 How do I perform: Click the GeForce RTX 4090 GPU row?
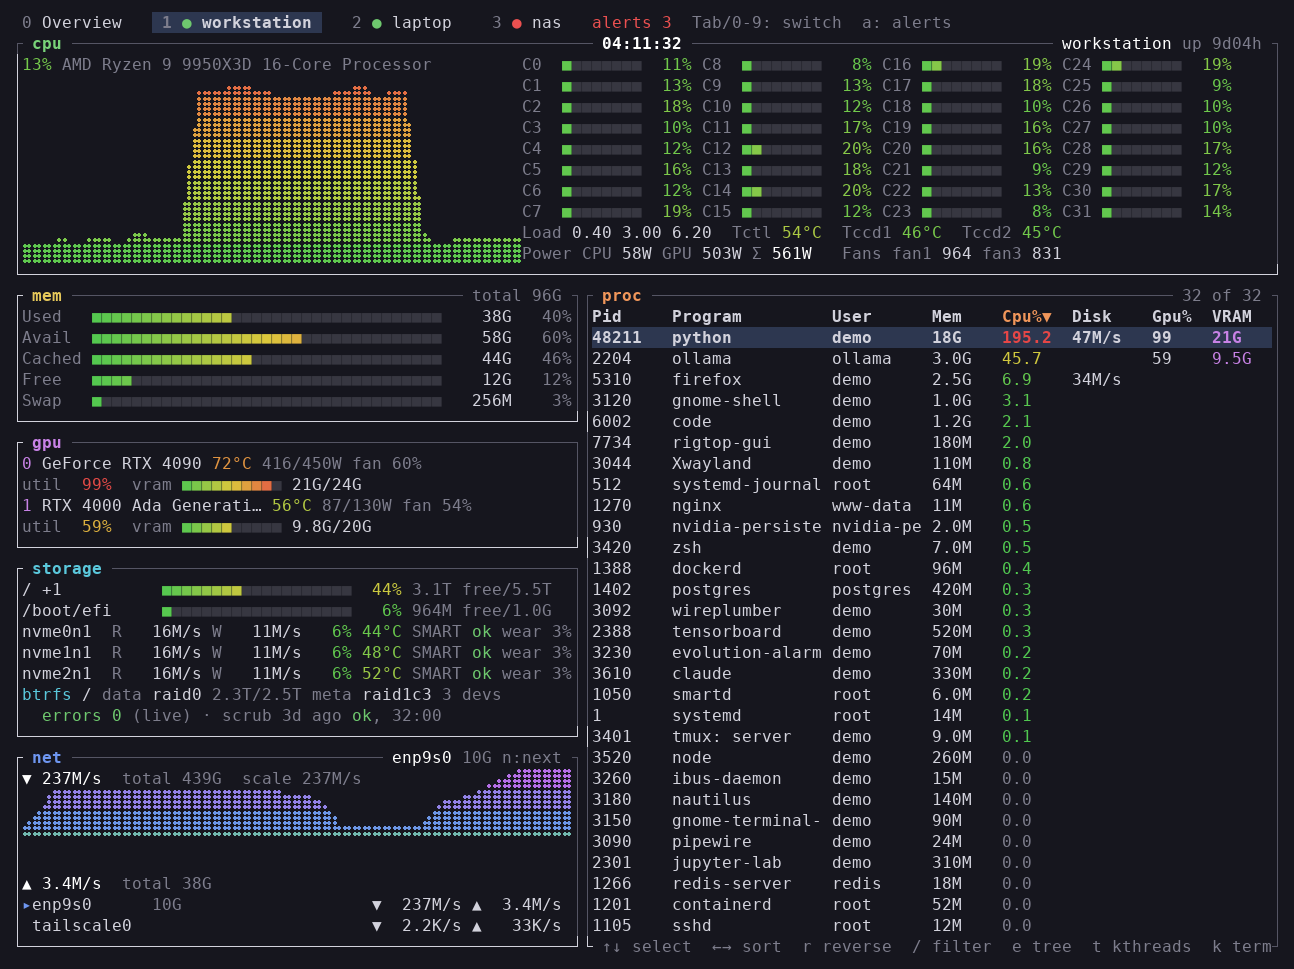[222, 463]
